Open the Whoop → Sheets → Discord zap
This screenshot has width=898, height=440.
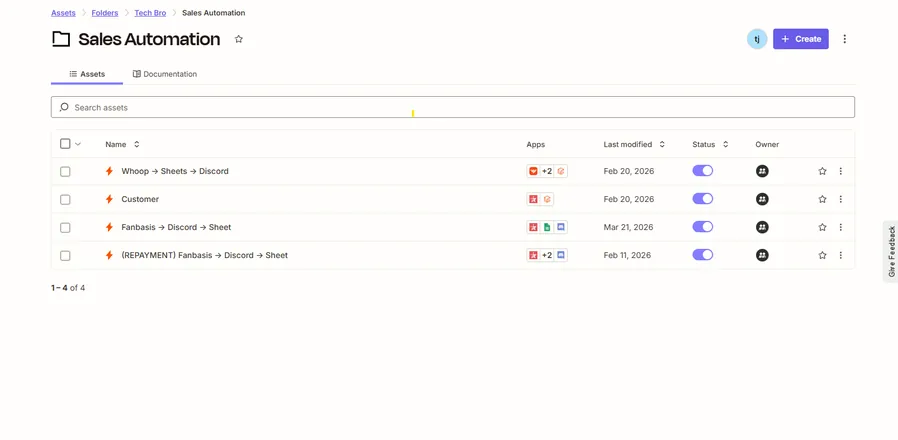[175, 171]
